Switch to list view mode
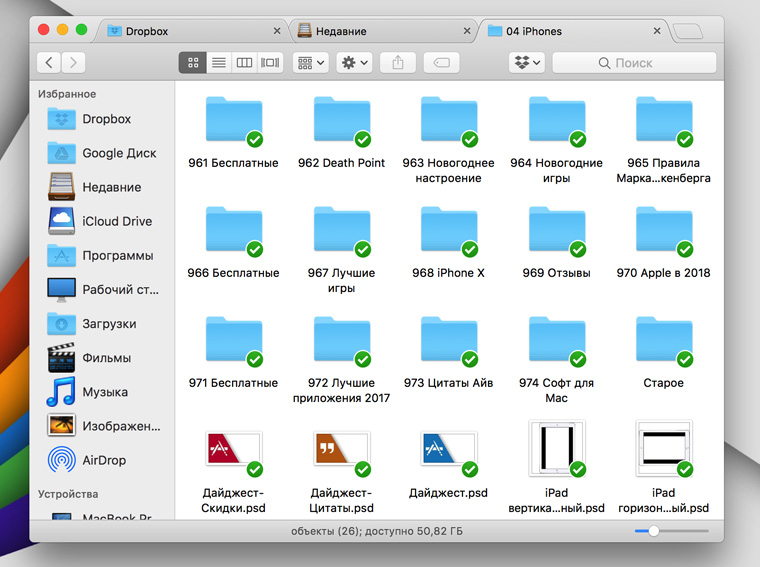Screen dimensions: 760x567 (x=218, y=63)
